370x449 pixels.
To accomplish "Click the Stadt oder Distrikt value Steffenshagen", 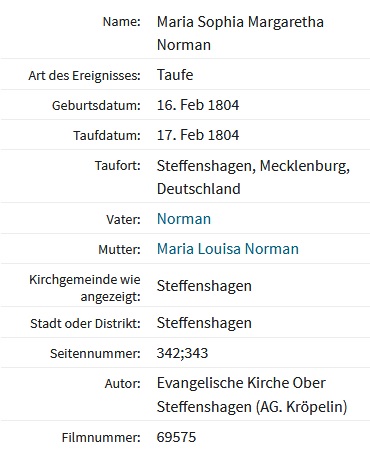I will [x=204, y=323].
